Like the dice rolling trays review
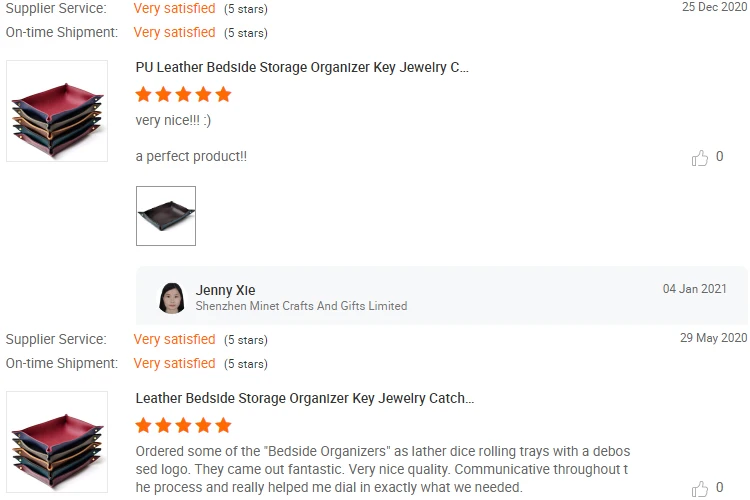 click(700, 488)
